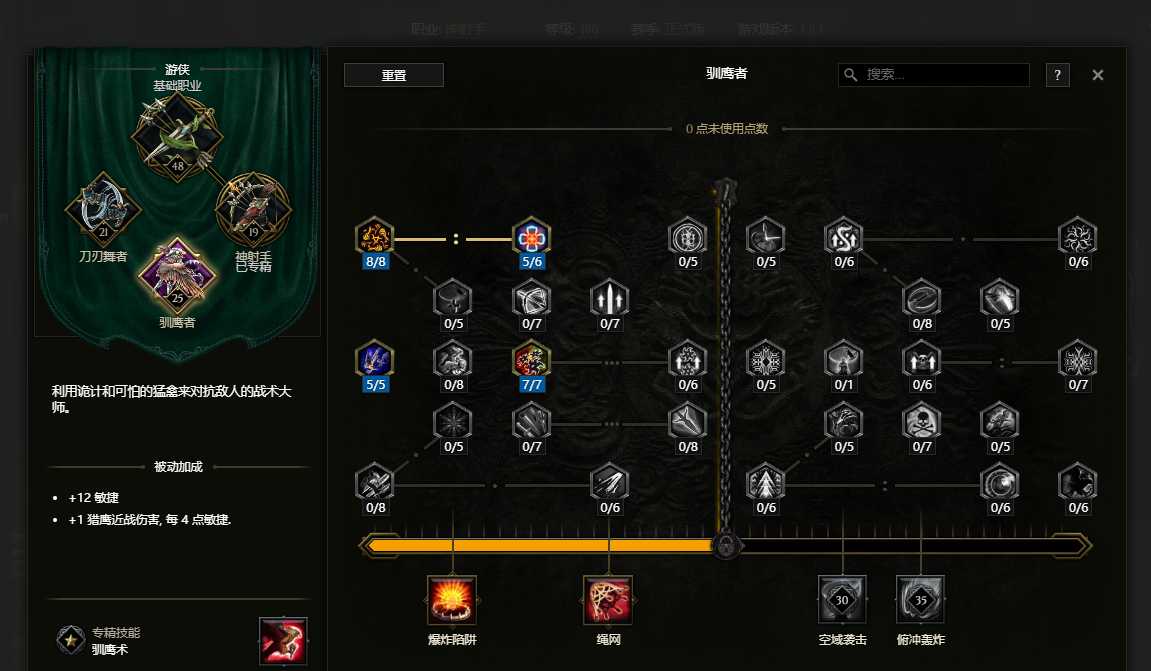Screen dimensions: 1151x671
Task: Switch to the 神射手 mastery
Action: click(x=253, y=210)
